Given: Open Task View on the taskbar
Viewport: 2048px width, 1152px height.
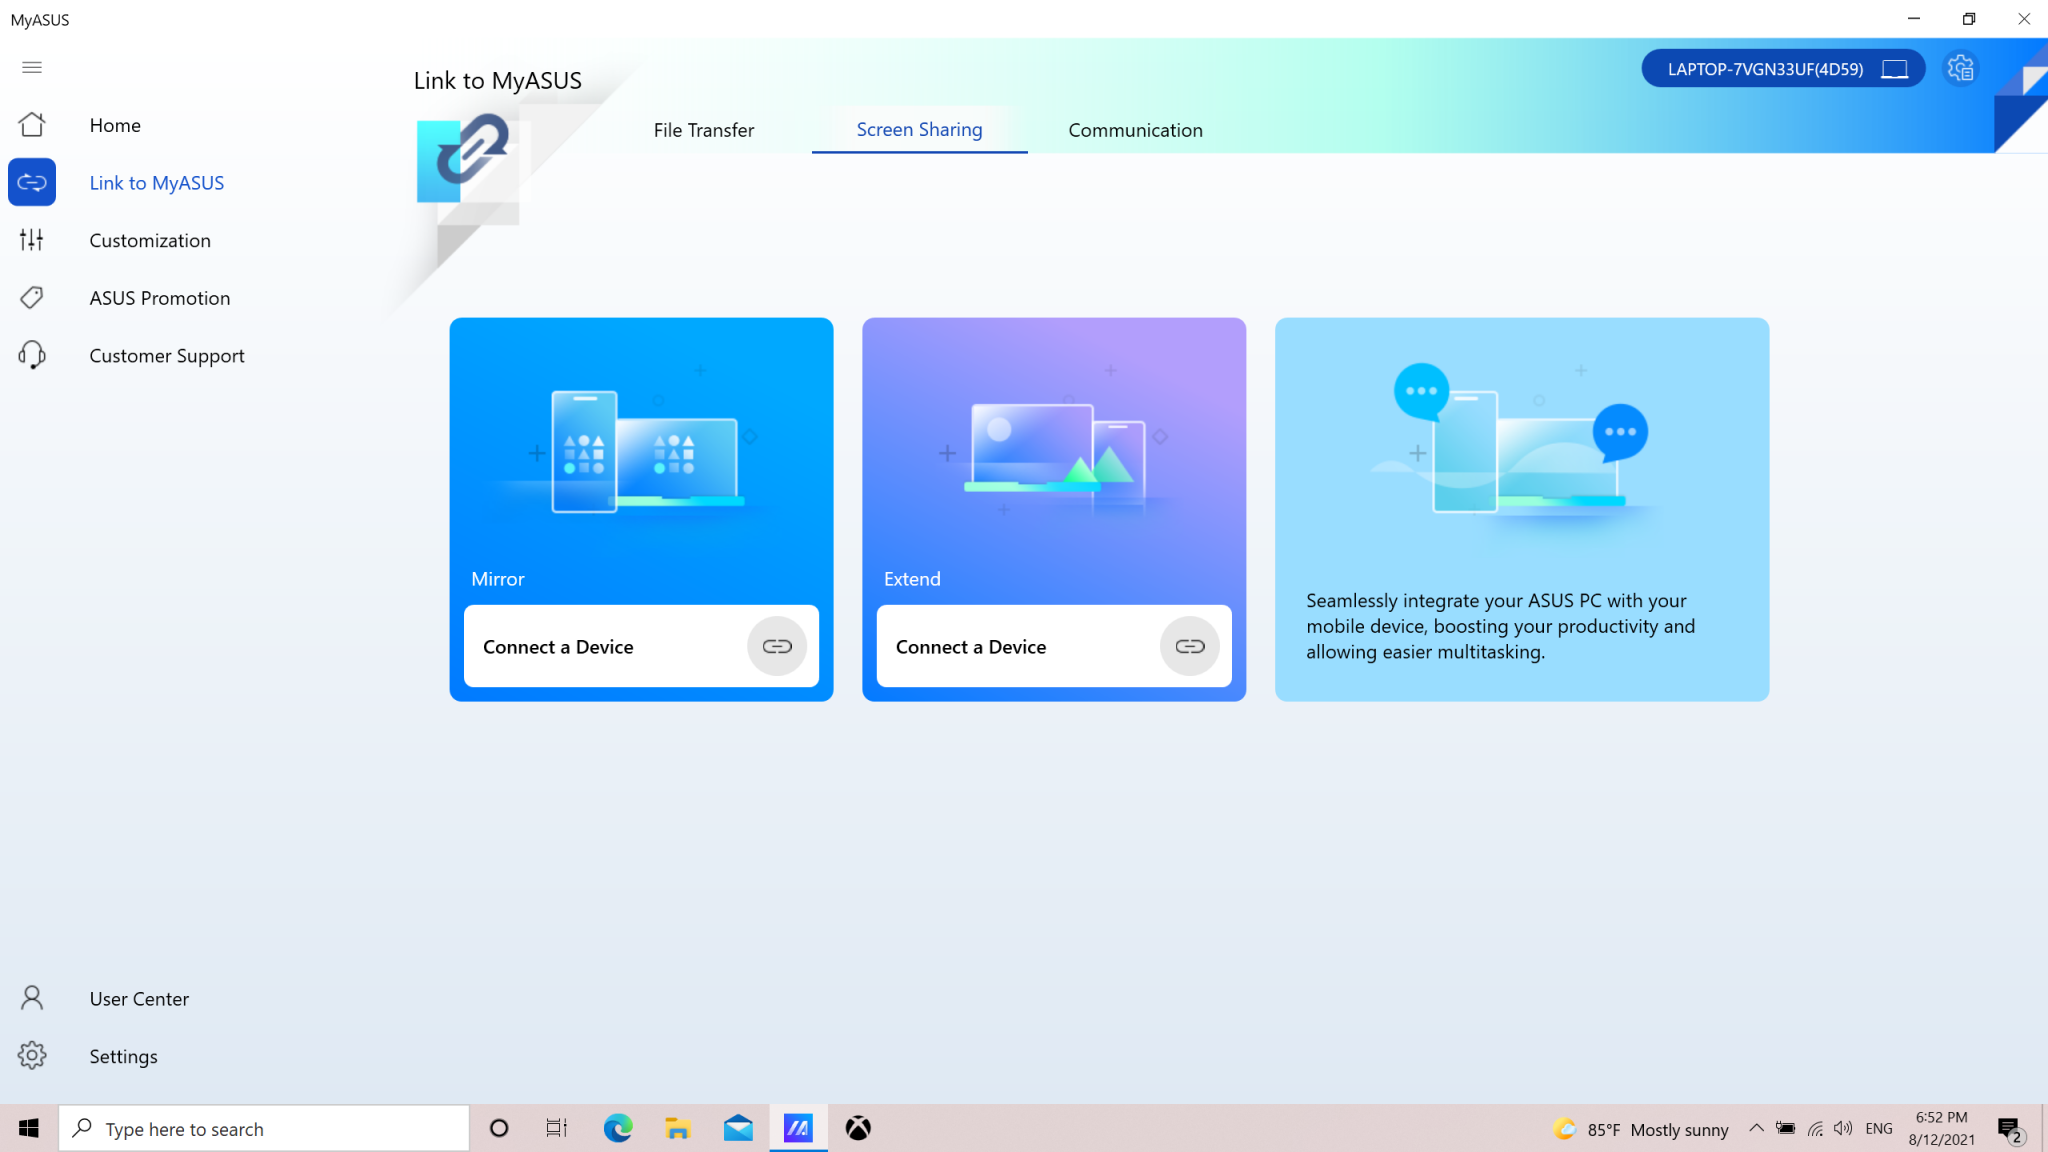Looking at the screenshot, I should click(x=557, y=1128).
